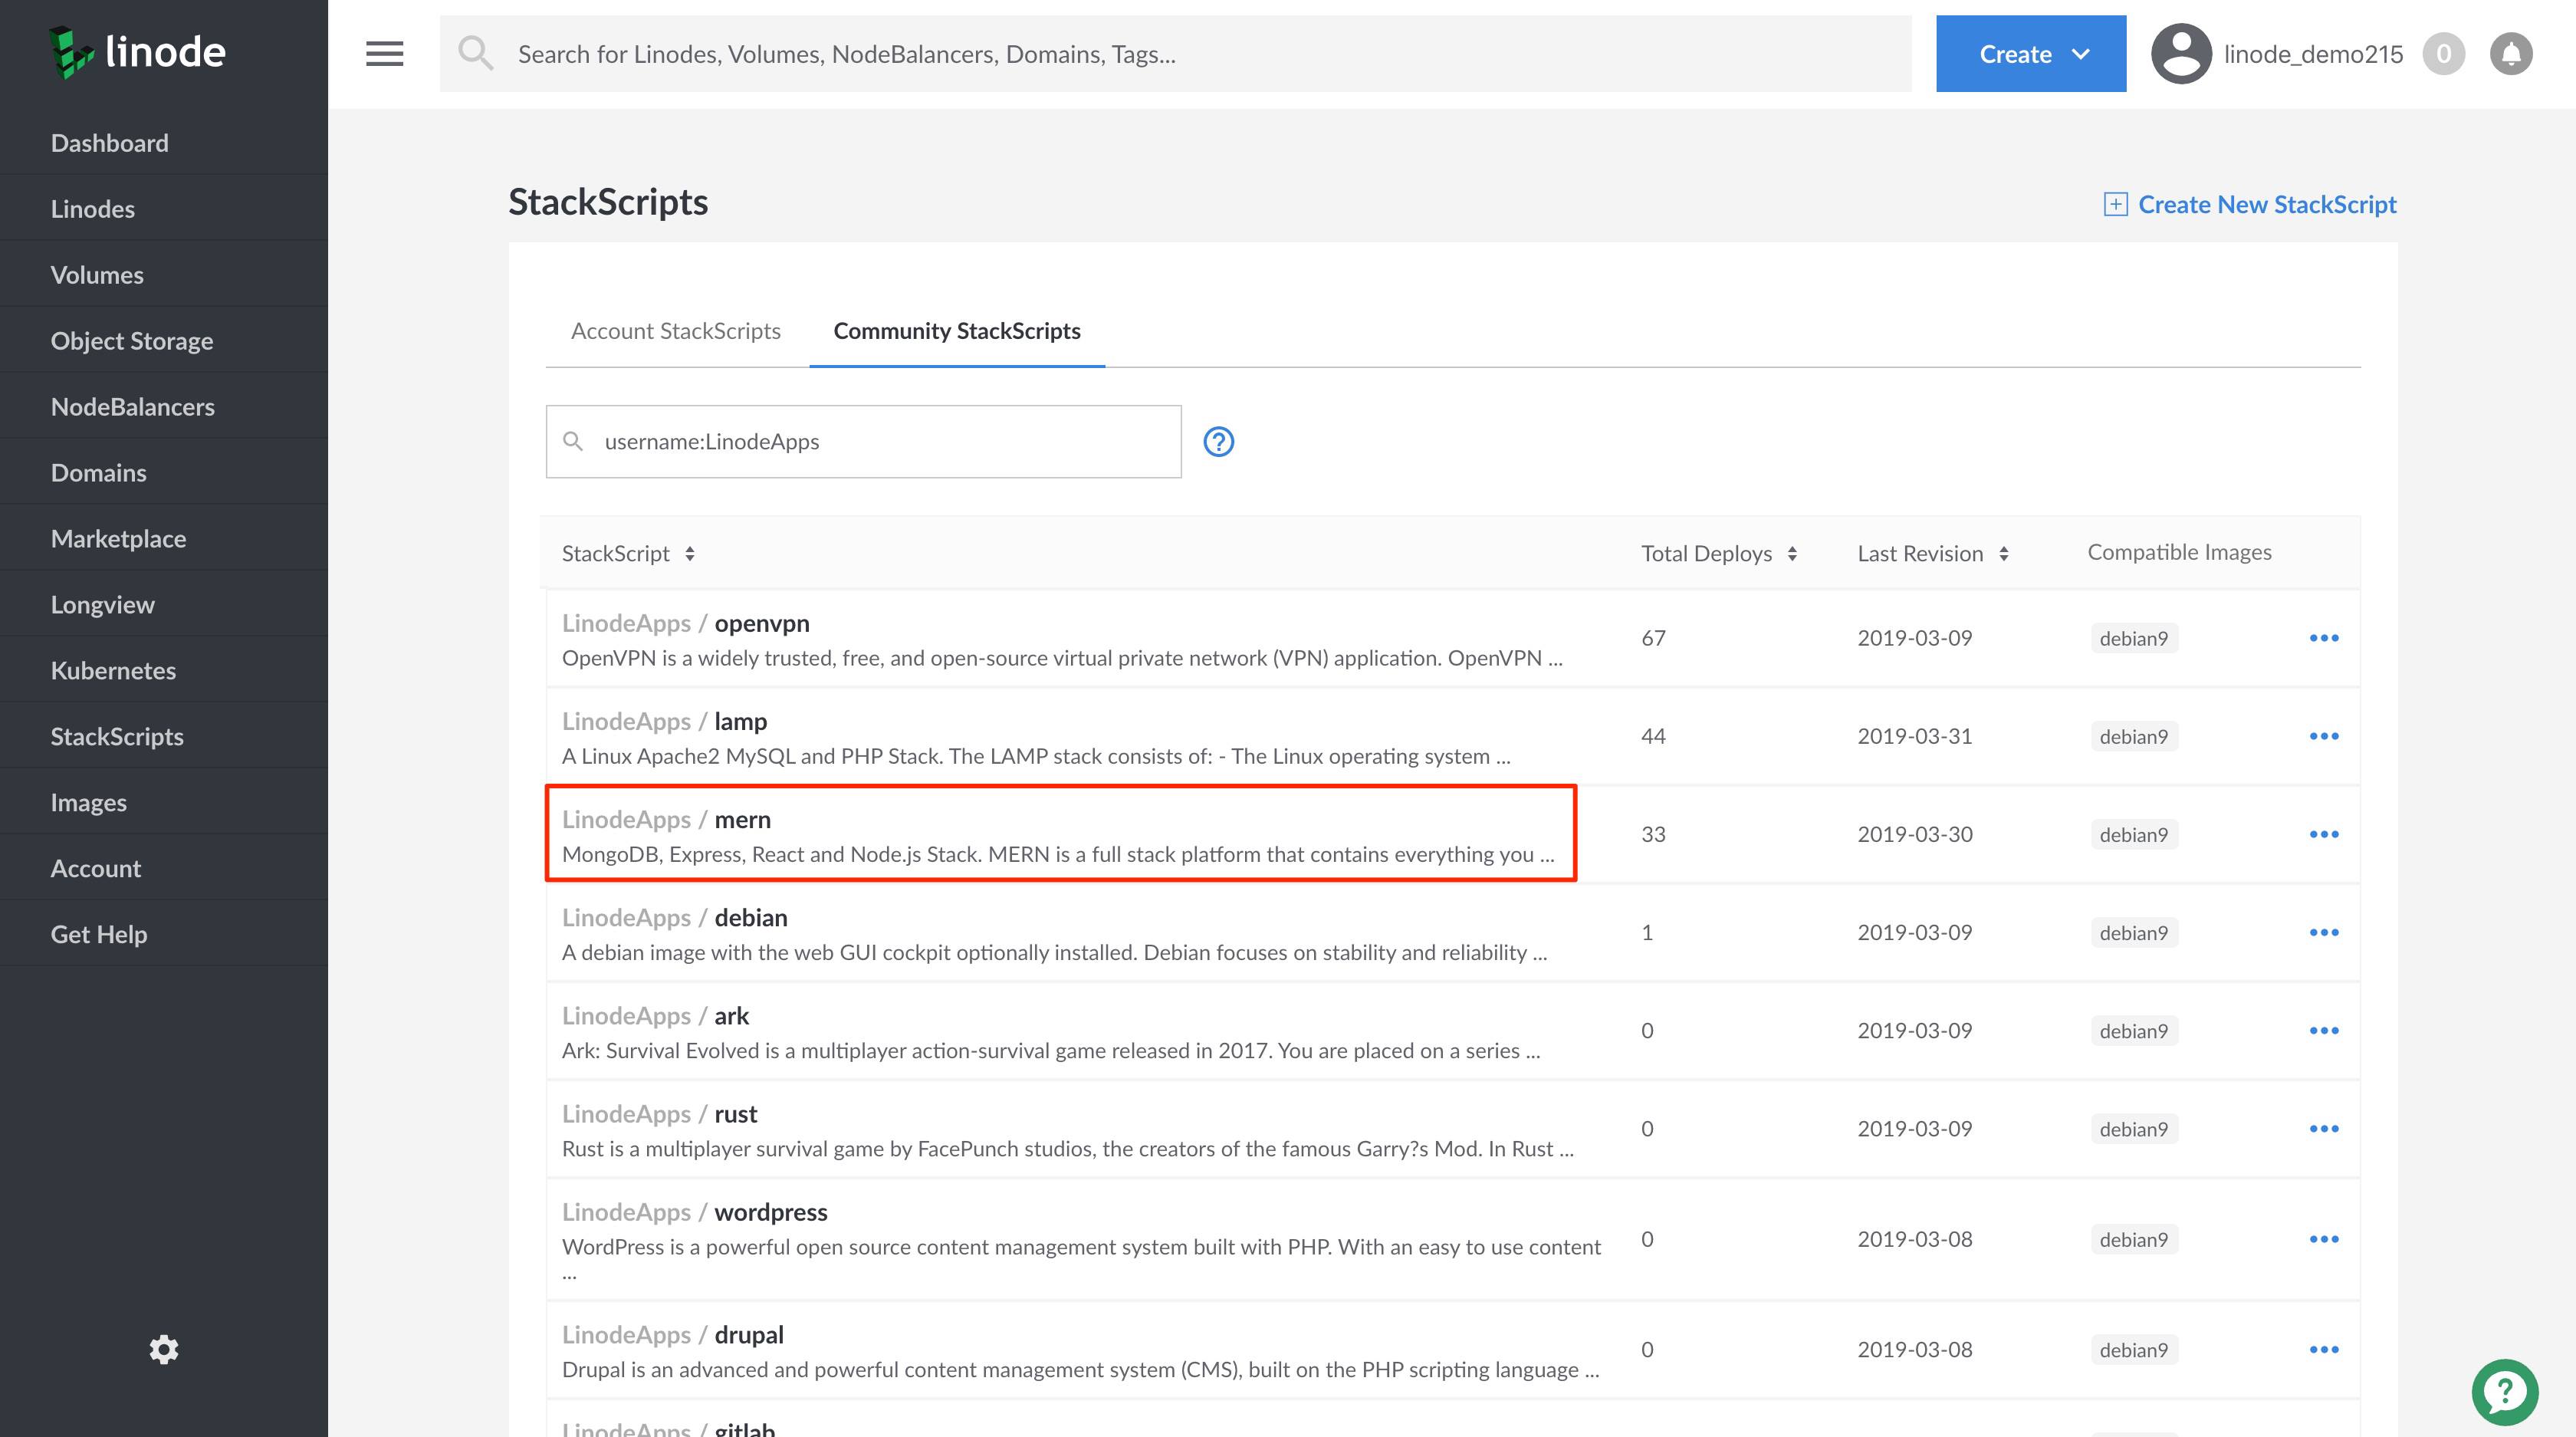Click Create New StackScript button
2576x1437 pixels.
point(2247,203)
